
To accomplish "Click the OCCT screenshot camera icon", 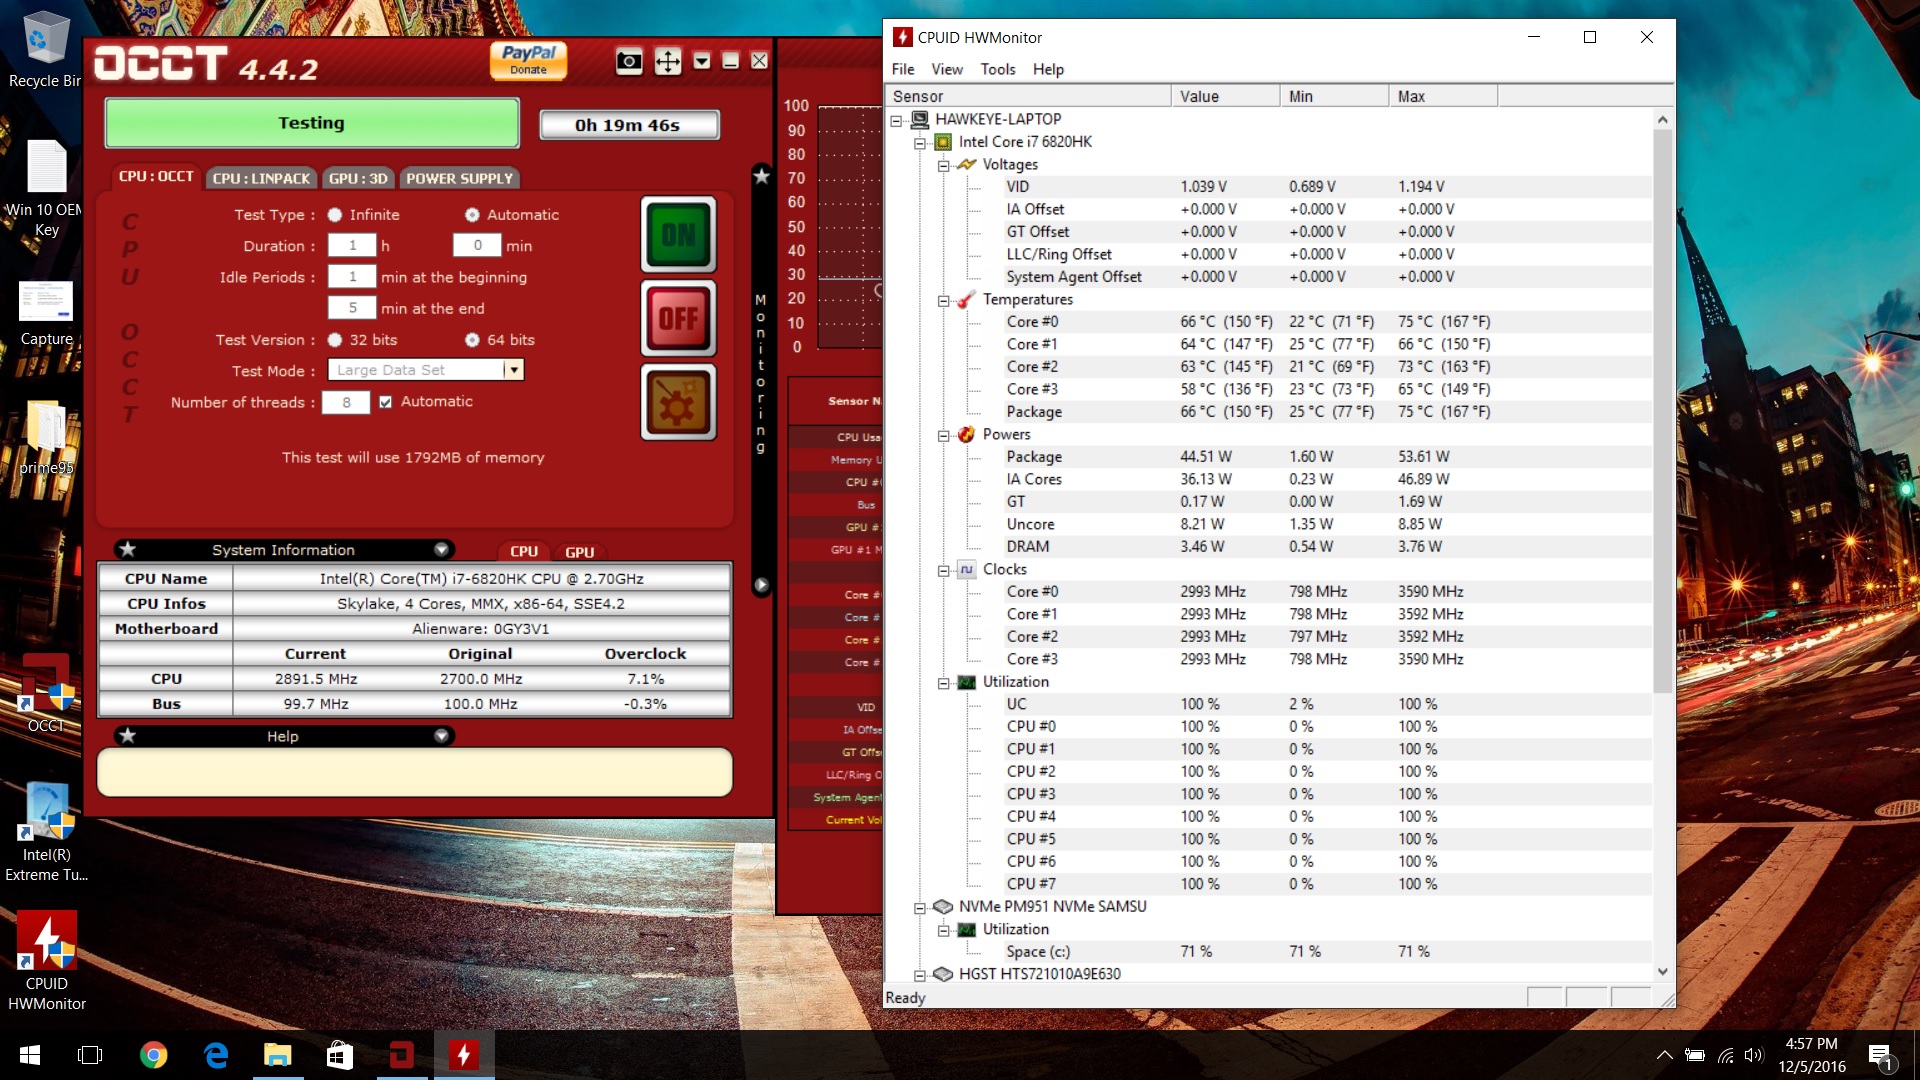I will [x=629, y=62].
